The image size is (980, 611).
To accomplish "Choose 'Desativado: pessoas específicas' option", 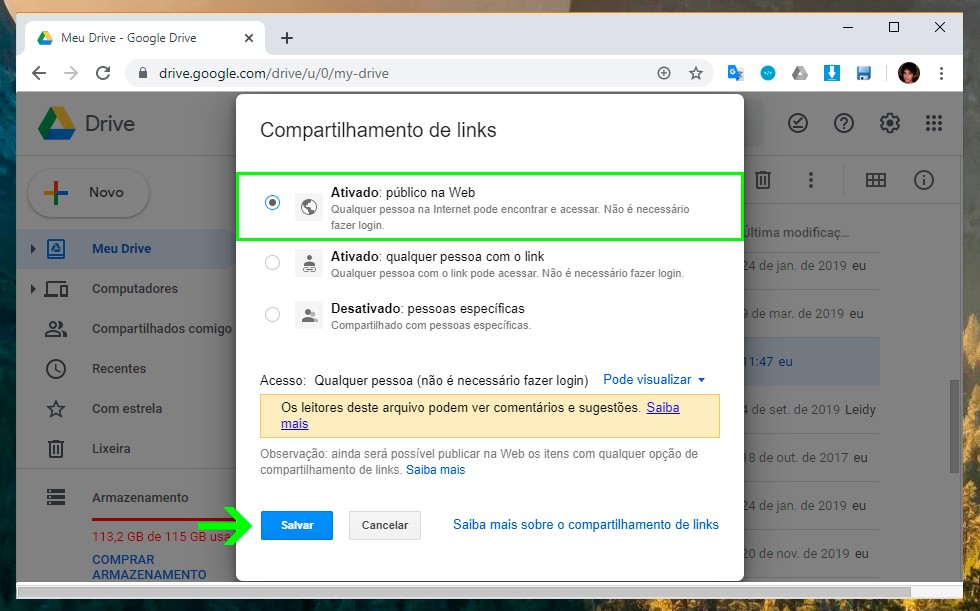I will coord(273,315).
